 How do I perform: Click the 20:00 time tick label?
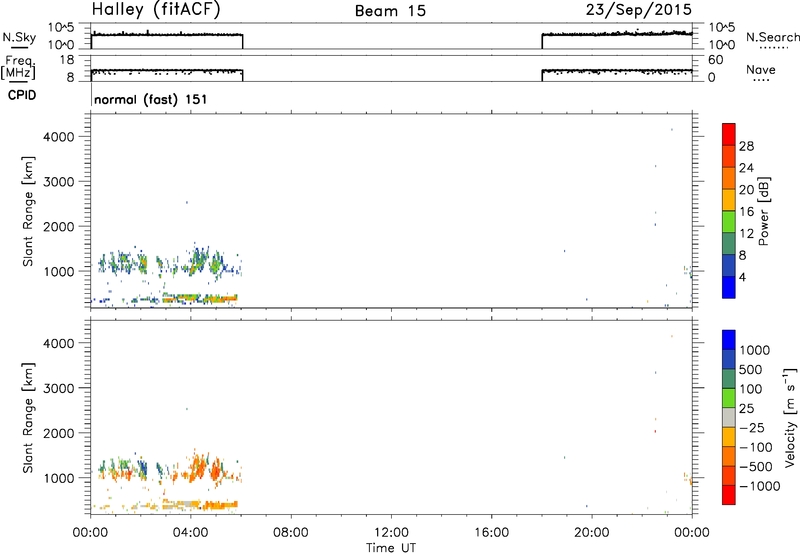tap(591, 533)
